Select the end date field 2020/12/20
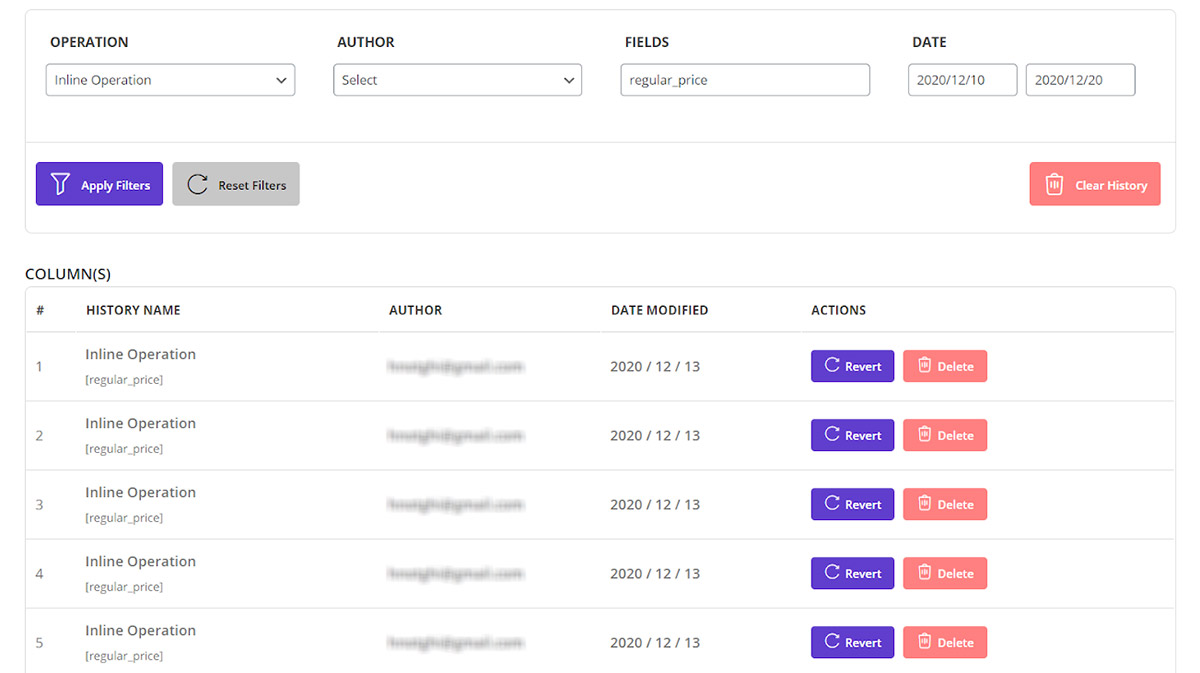 (1080, 80)
